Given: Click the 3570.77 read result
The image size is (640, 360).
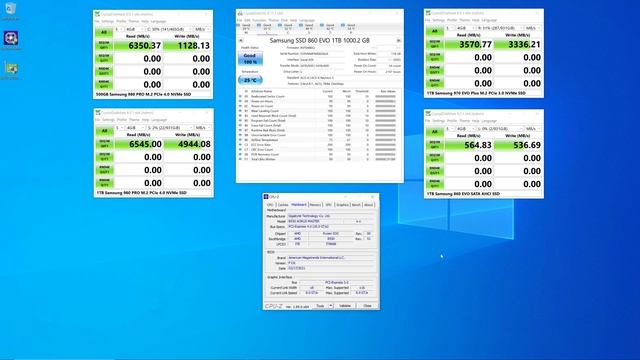Looking at the screenshot, I should tap(469, 44).
